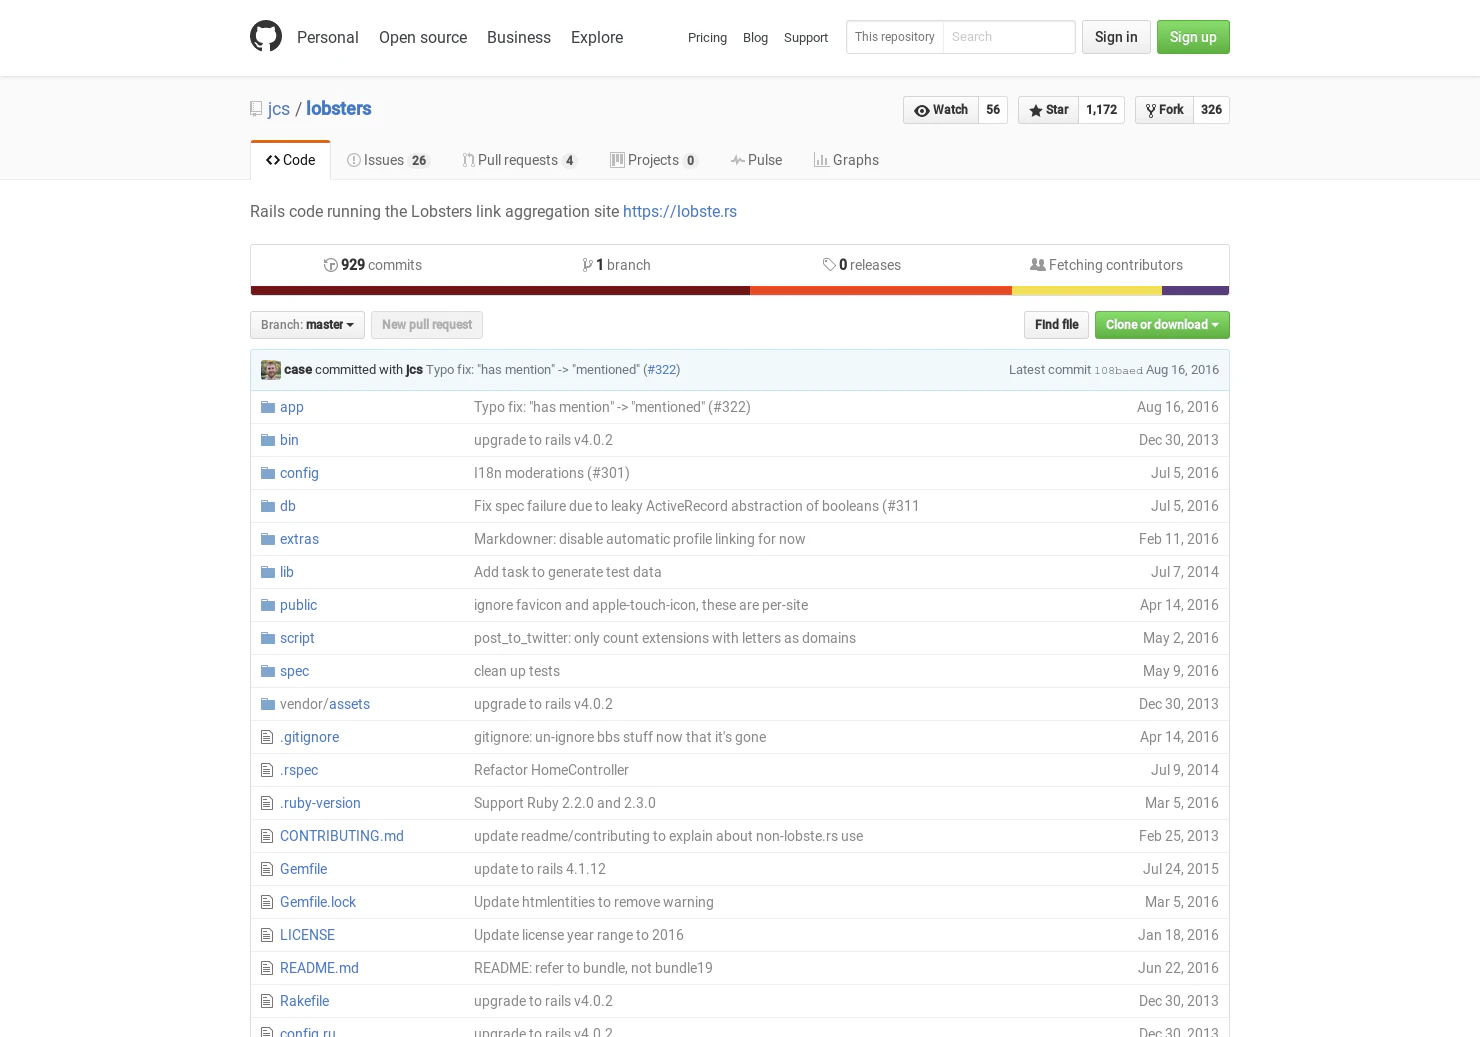
Task: Open the Graphs tab
Action: click(x=846, y=160)
